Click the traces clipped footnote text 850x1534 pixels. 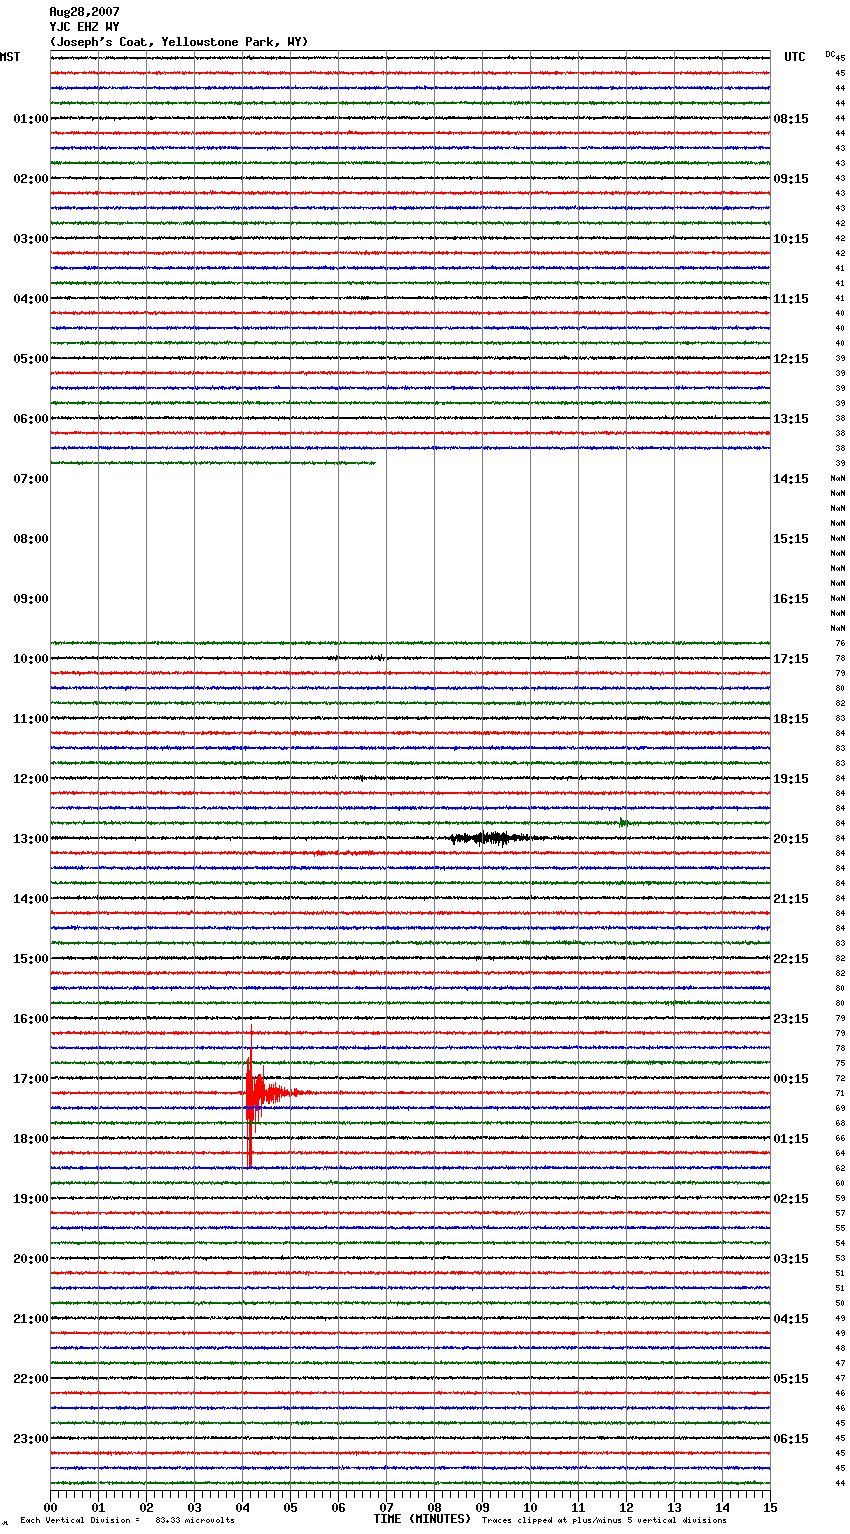click(x=604, y=1520)
